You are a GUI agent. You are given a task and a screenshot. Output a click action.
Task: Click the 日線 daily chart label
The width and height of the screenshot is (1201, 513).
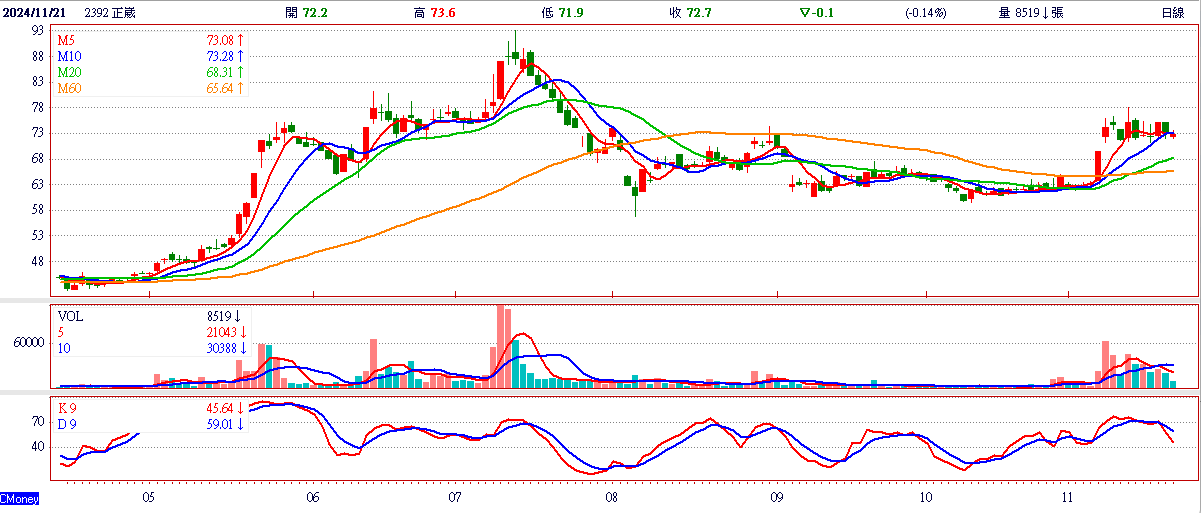click(x=1172, y=13)
